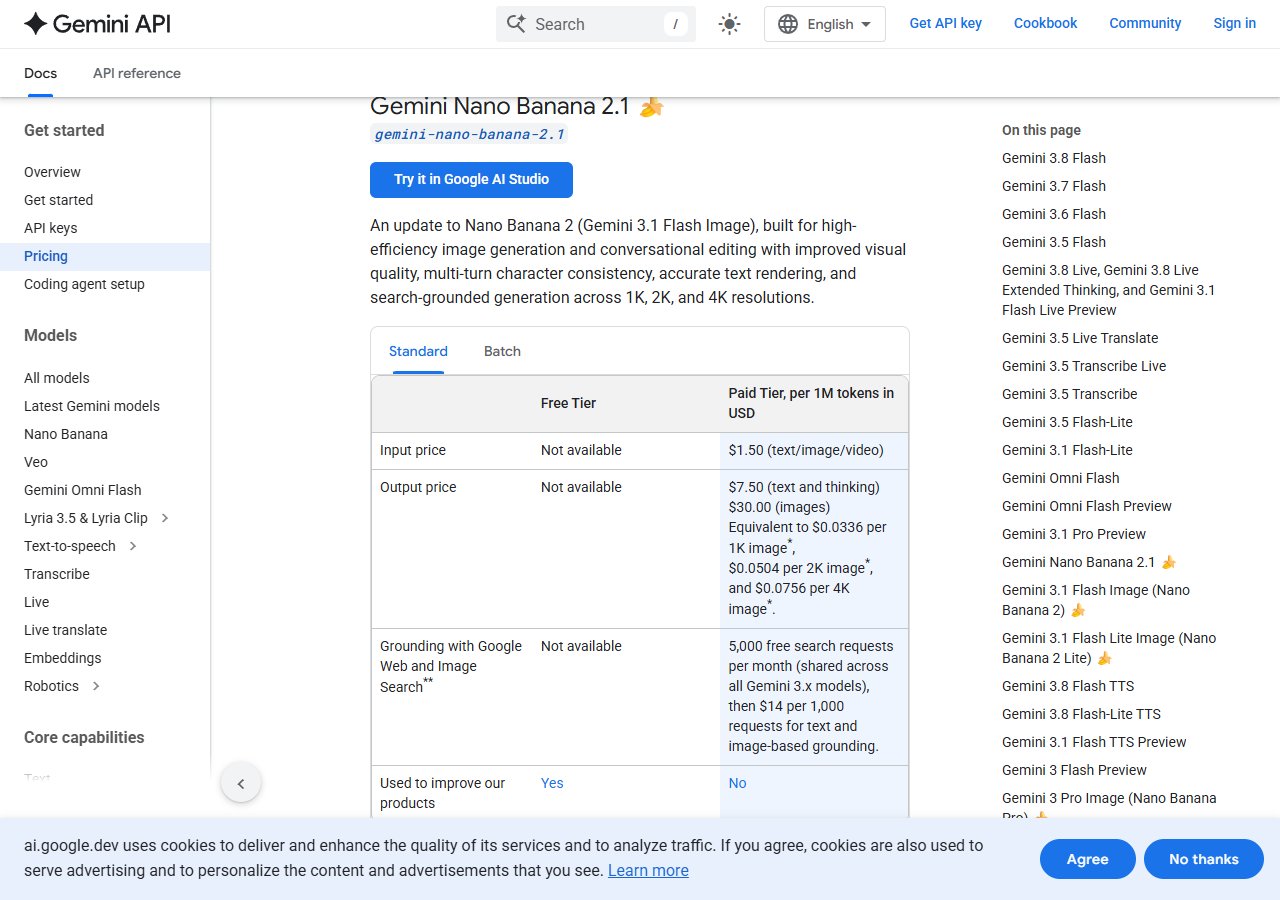Open the Cookbook link
Image resolution: width=1280 pixels, height=900 pixels.
pyautogui.click(x=1045, y=23)
